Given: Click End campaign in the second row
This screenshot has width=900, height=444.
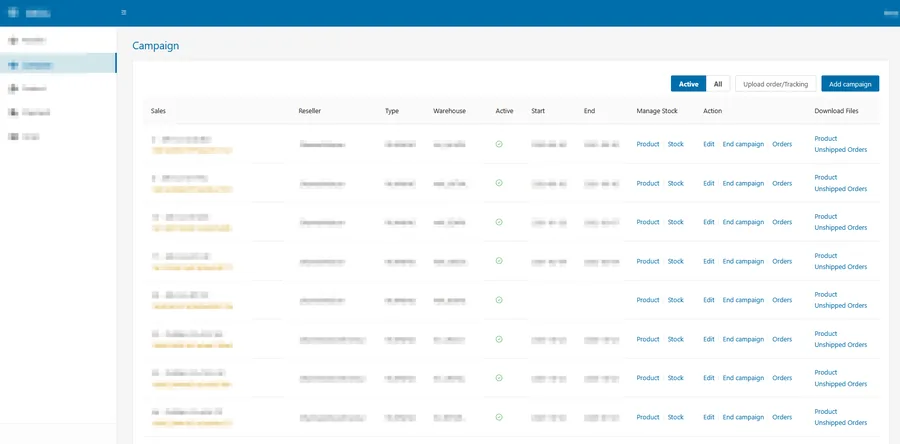Looking at the screenshot, I should (743, 183).
